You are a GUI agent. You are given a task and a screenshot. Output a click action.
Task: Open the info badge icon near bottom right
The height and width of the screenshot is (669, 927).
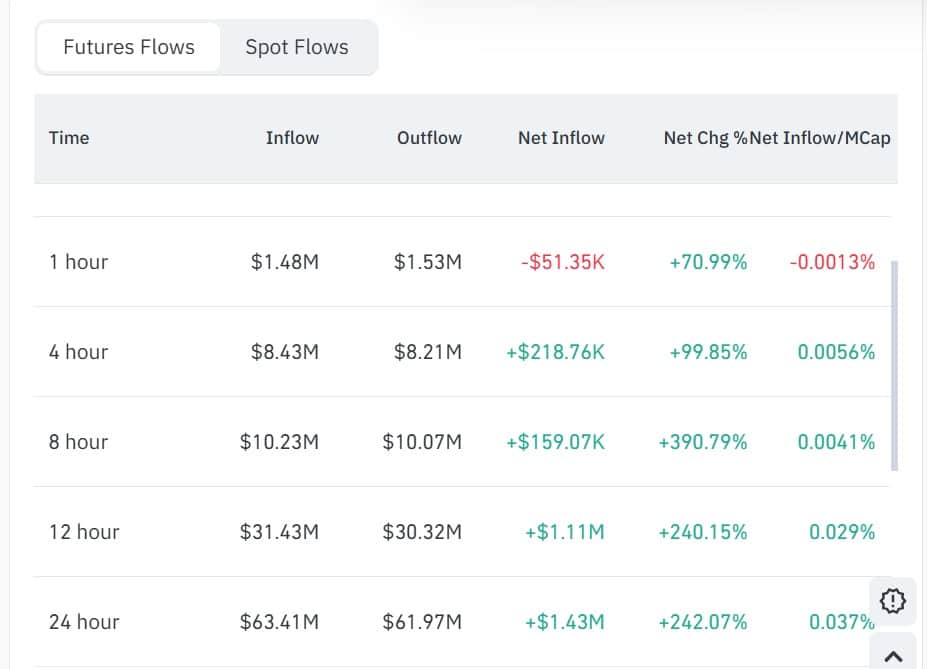pyautogui.click(x=891, y=600)
